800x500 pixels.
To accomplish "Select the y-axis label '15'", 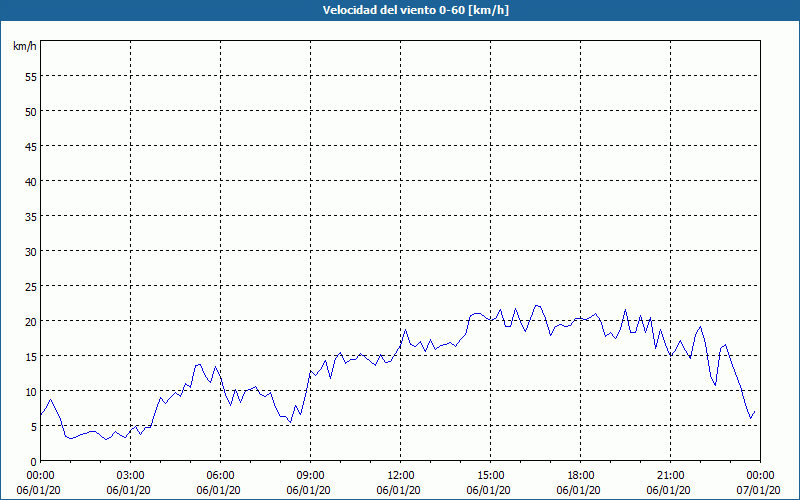I will click(31, 356).
